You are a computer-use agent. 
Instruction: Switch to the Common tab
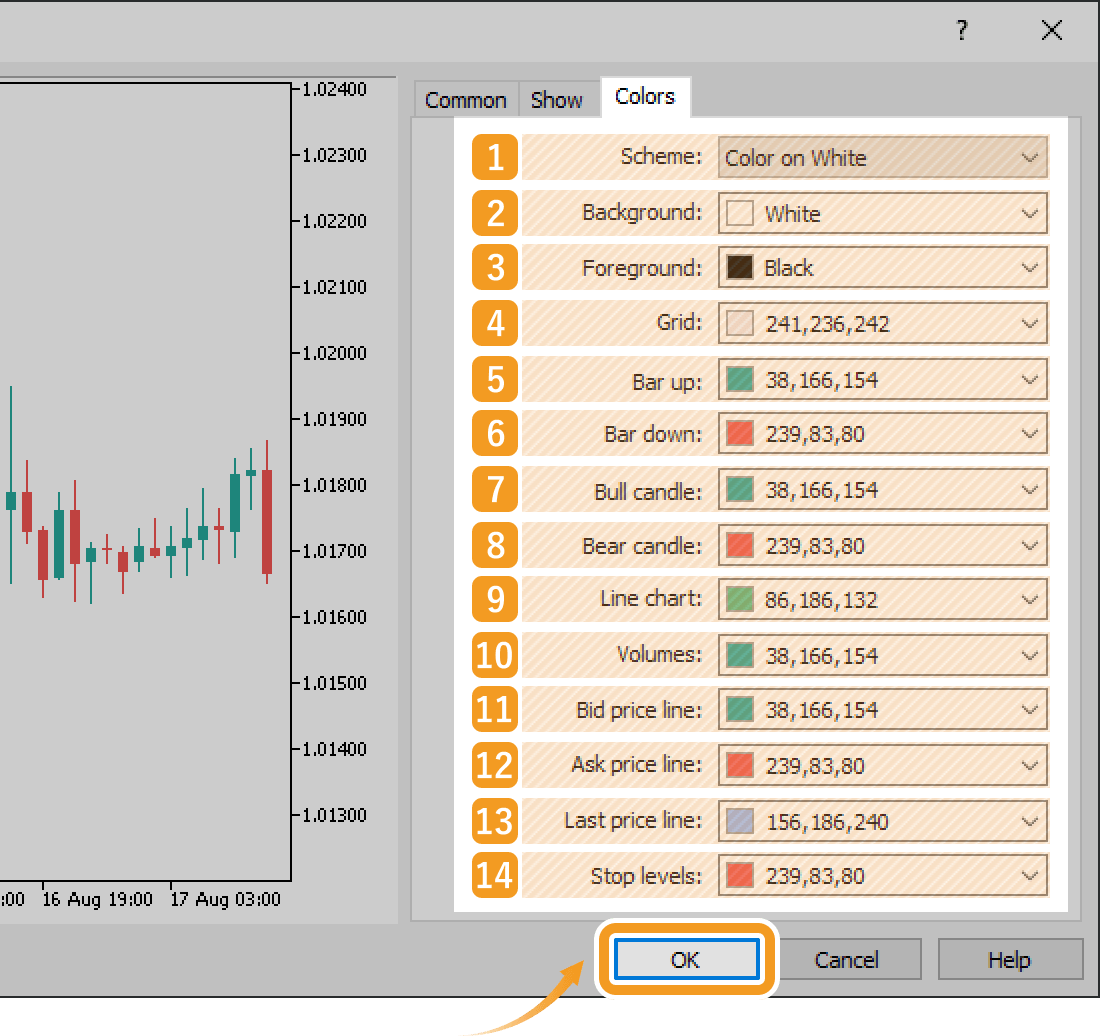pyautogui.click(x=465, y=100)
